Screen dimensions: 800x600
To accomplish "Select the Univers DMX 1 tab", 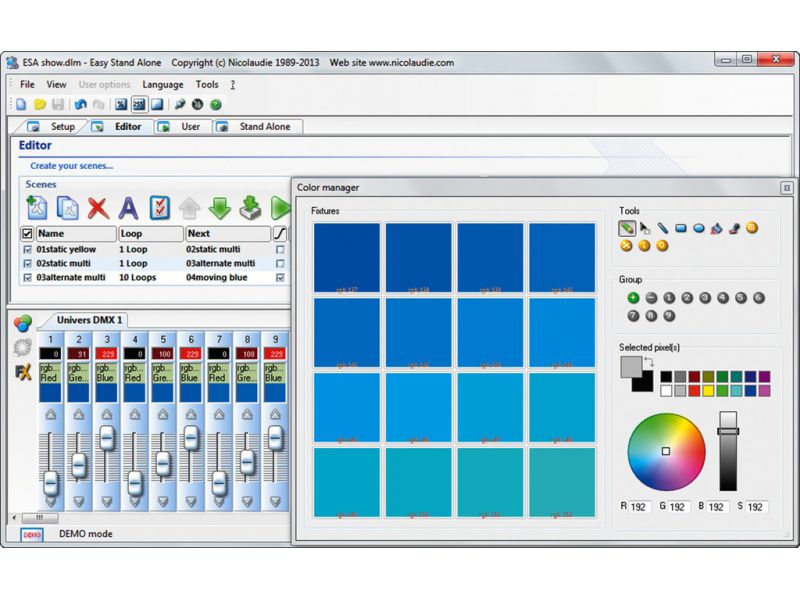I will (x=89, y=320).
